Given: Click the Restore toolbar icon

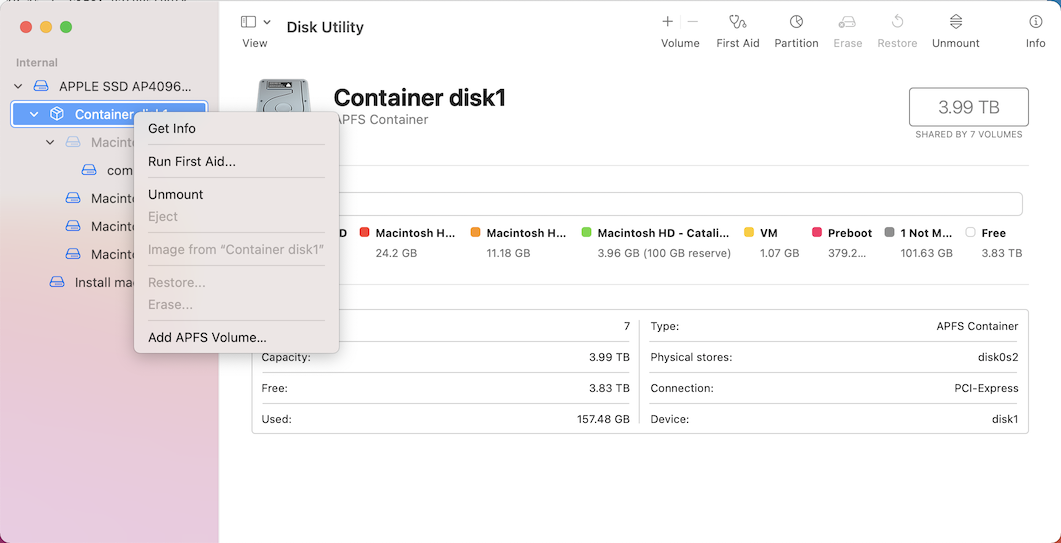Looking at the screenshot, I should point(897,22).
